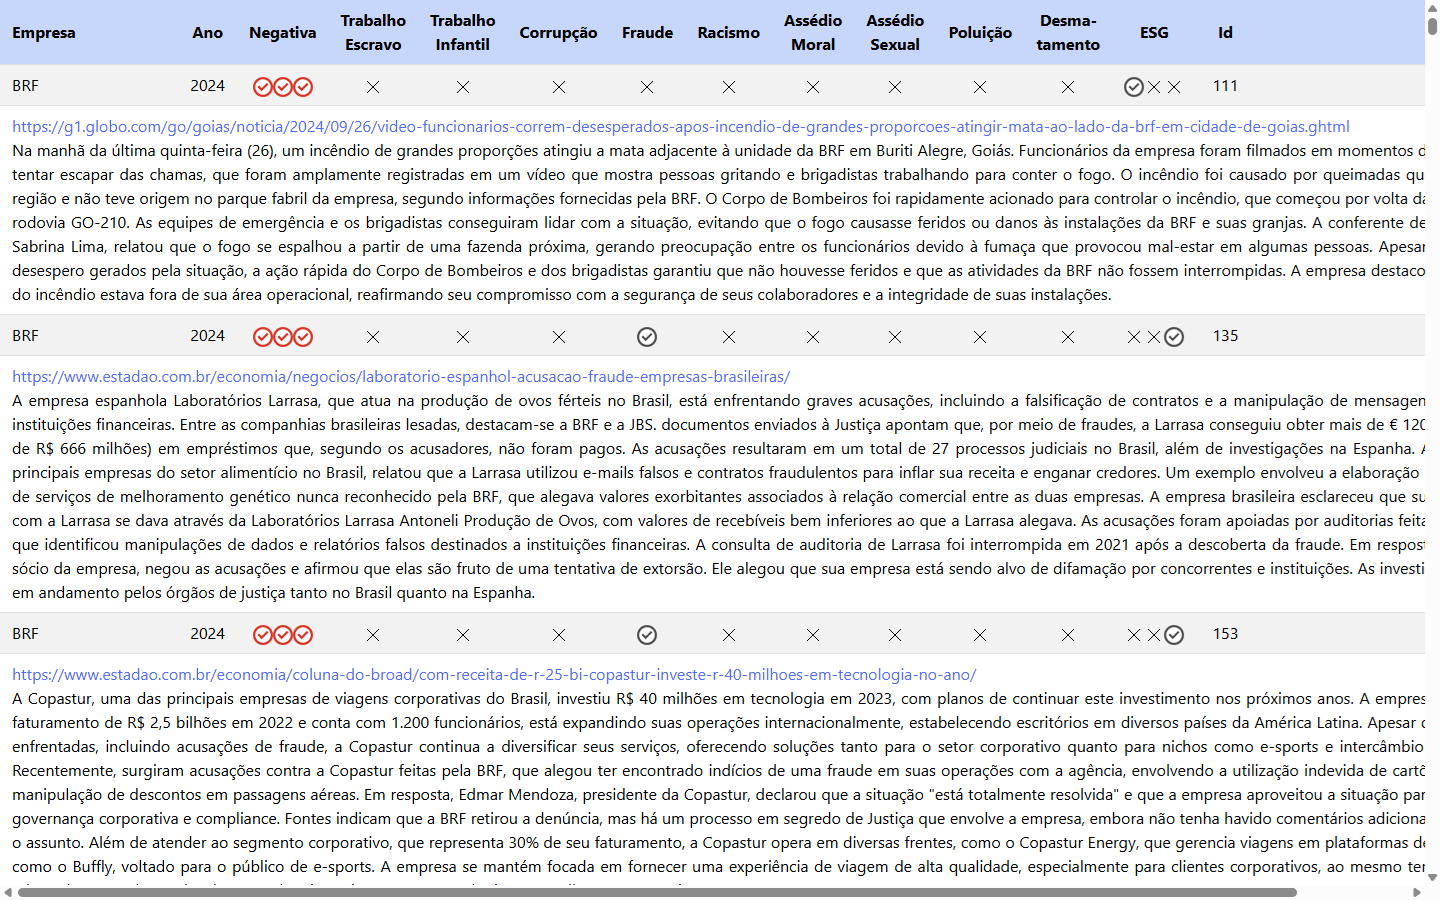Click the Desmatamento X in row 153

pos(1068,635)
